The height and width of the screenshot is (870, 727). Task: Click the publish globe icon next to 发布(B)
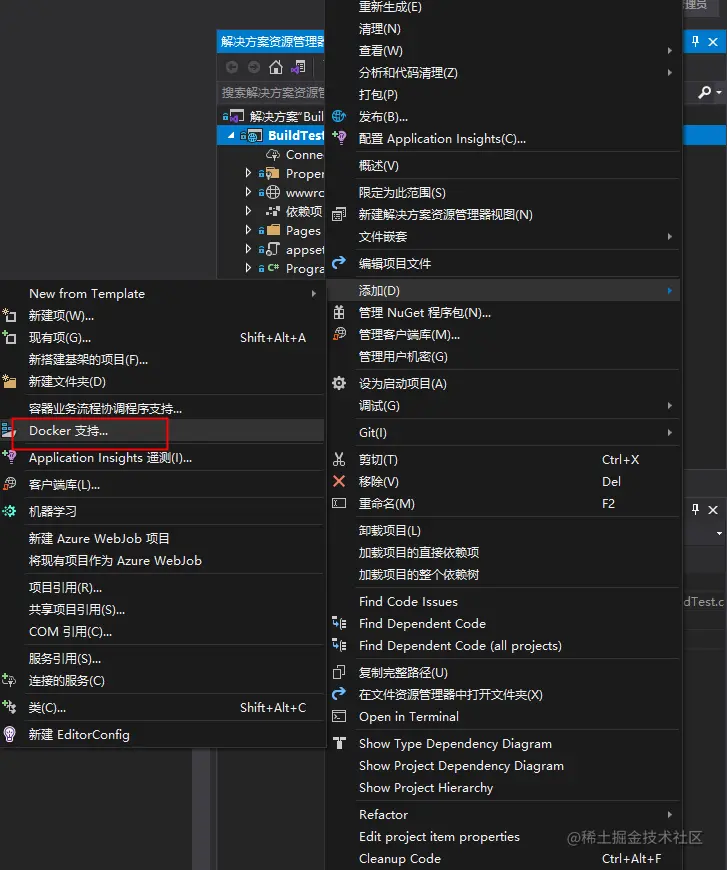click(x=339, y=117)
